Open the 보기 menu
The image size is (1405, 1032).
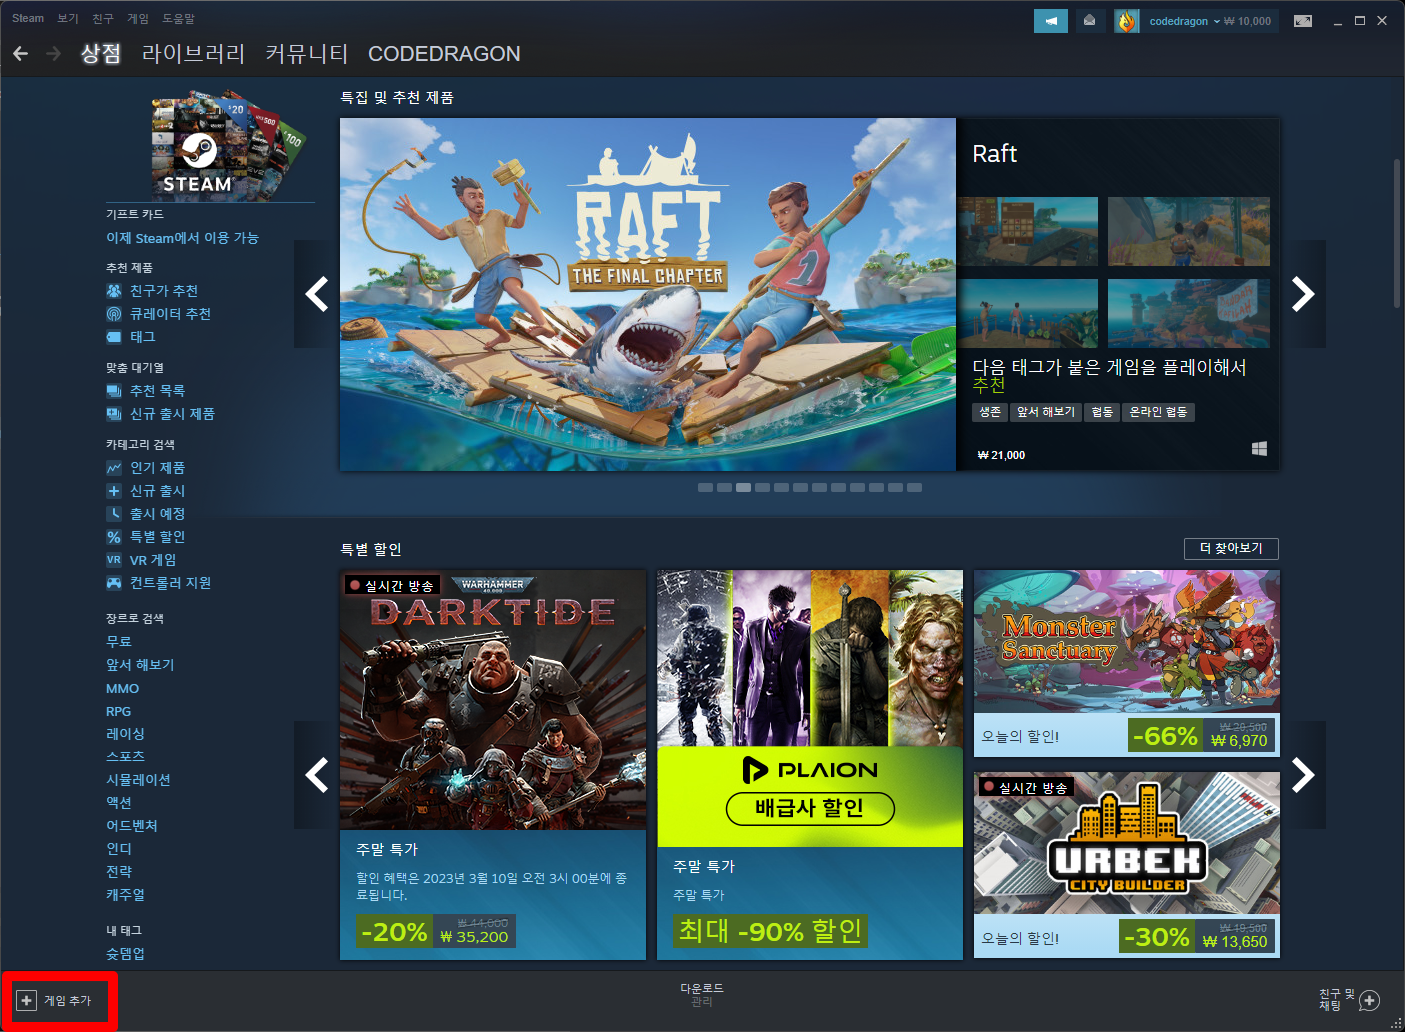(x=68, y=18)
